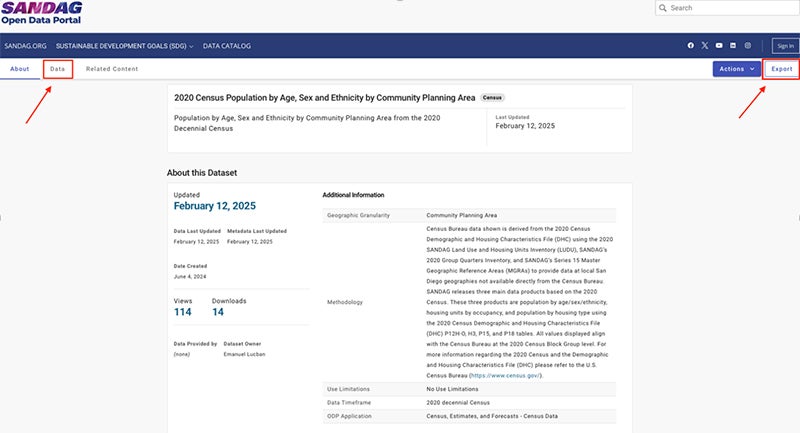
Task: Click the dataset owner Emanuel Lucban
Action: (244, 354)
